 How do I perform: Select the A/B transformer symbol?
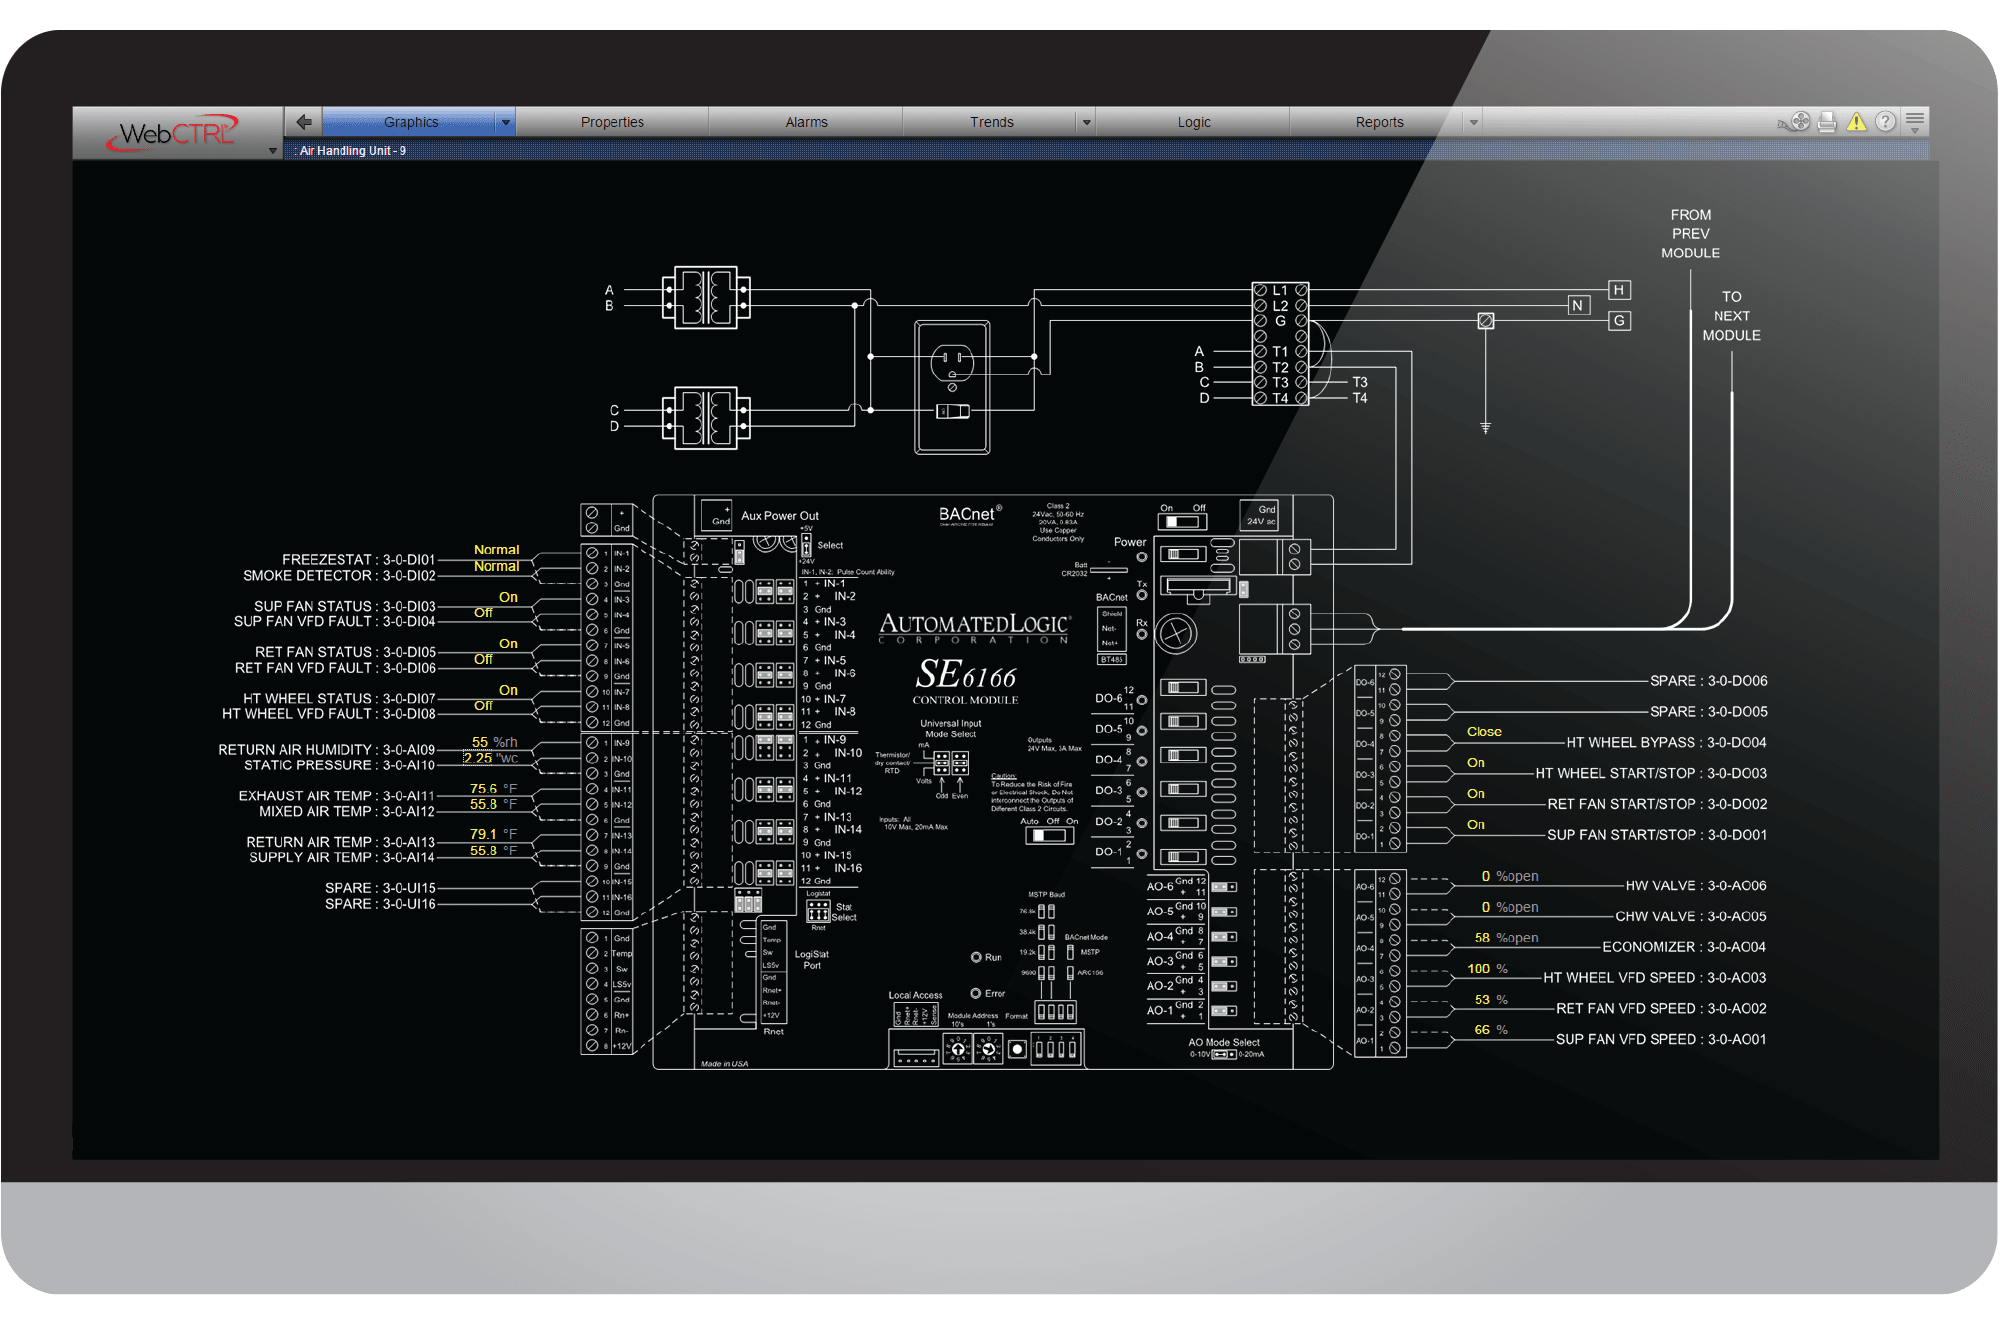[706, 297]
